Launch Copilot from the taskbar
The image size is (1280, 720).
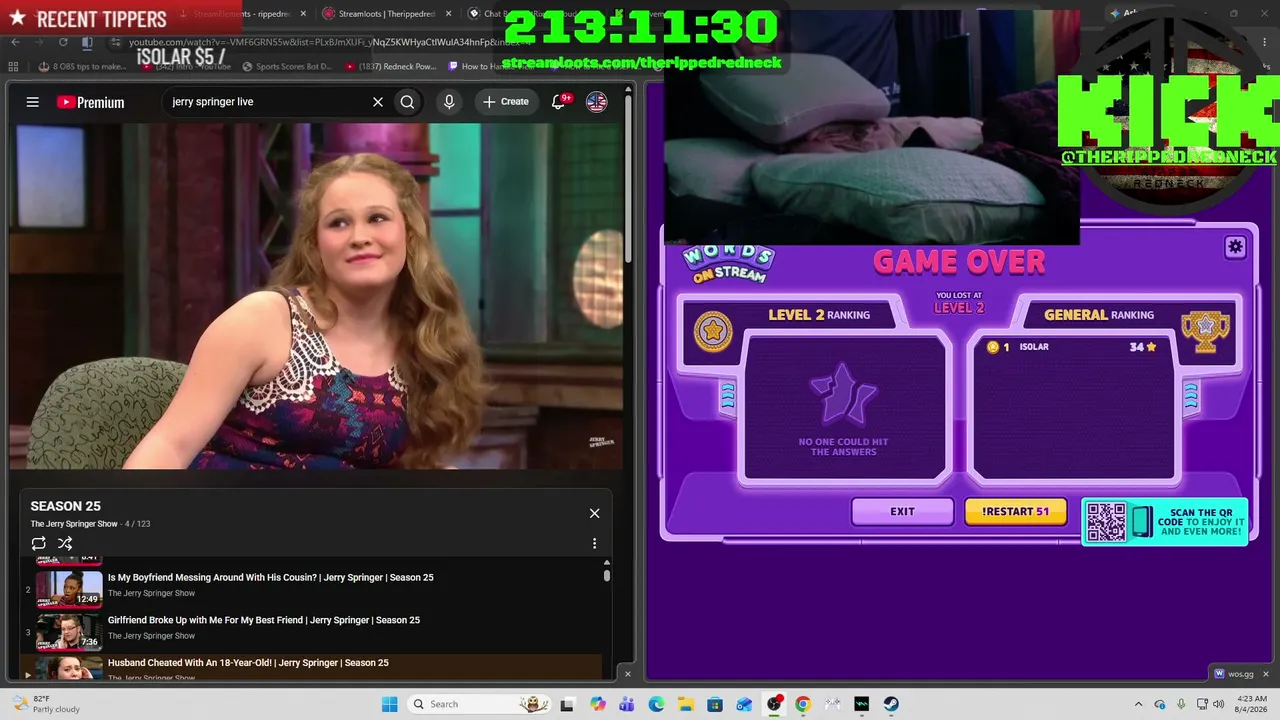point(598,704)
